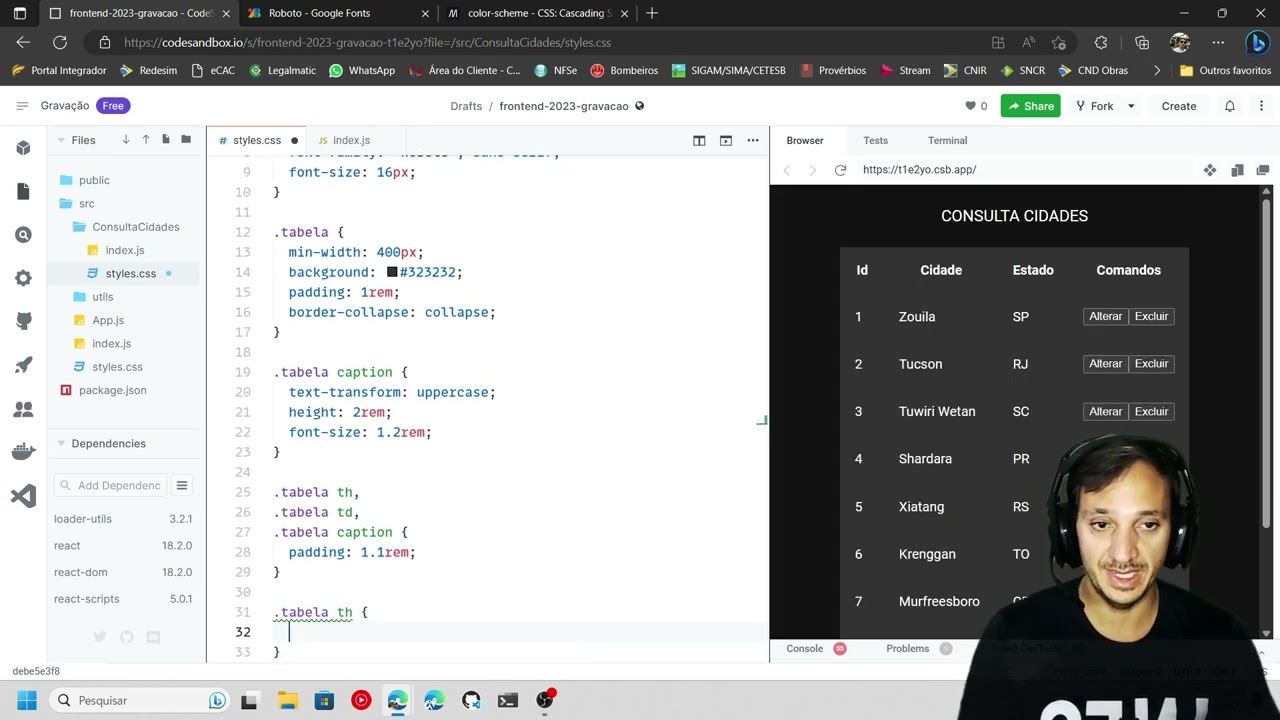Open the Sandbox Info cube icon in sidebar
This screenshot has width=1280, height=720.
click(x=24, y=148)
